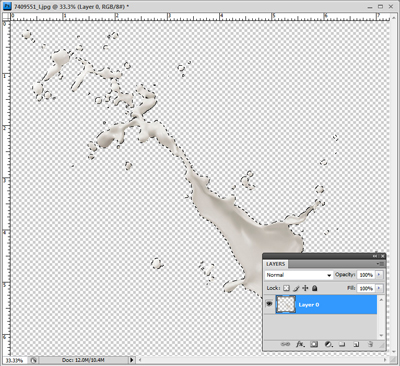Switch to the LAYERS tab
This screenshot has height=366, width=400.
coord(275,264)
